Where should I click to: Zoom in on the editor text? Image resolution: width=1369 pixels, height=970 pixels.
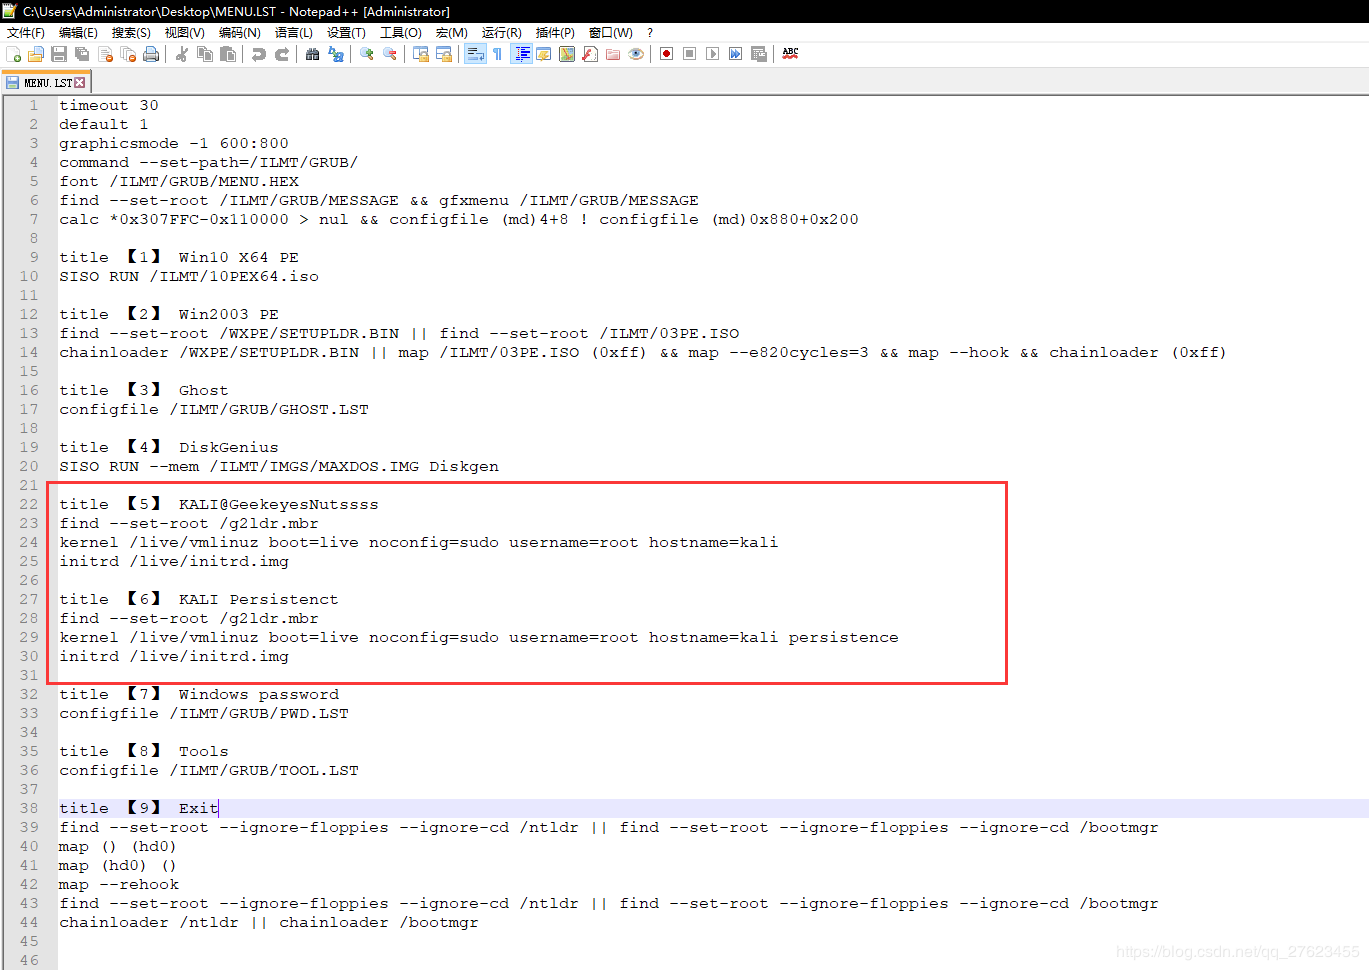point(367,54)
